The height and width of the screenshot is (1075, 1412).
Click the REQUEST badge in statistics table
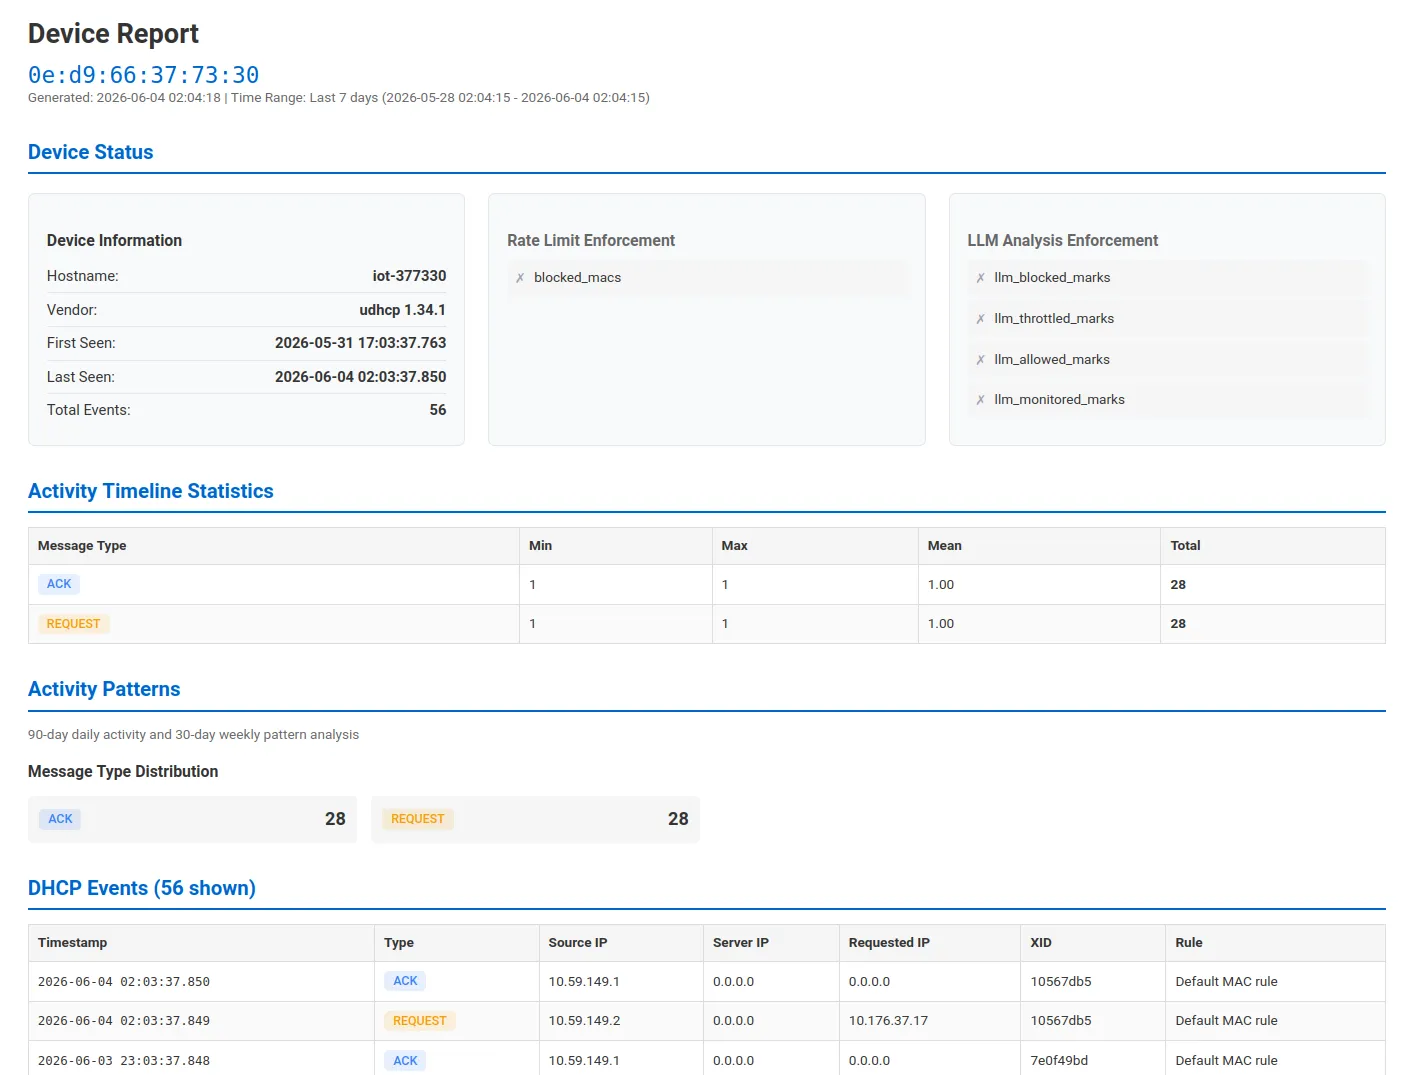73,624
